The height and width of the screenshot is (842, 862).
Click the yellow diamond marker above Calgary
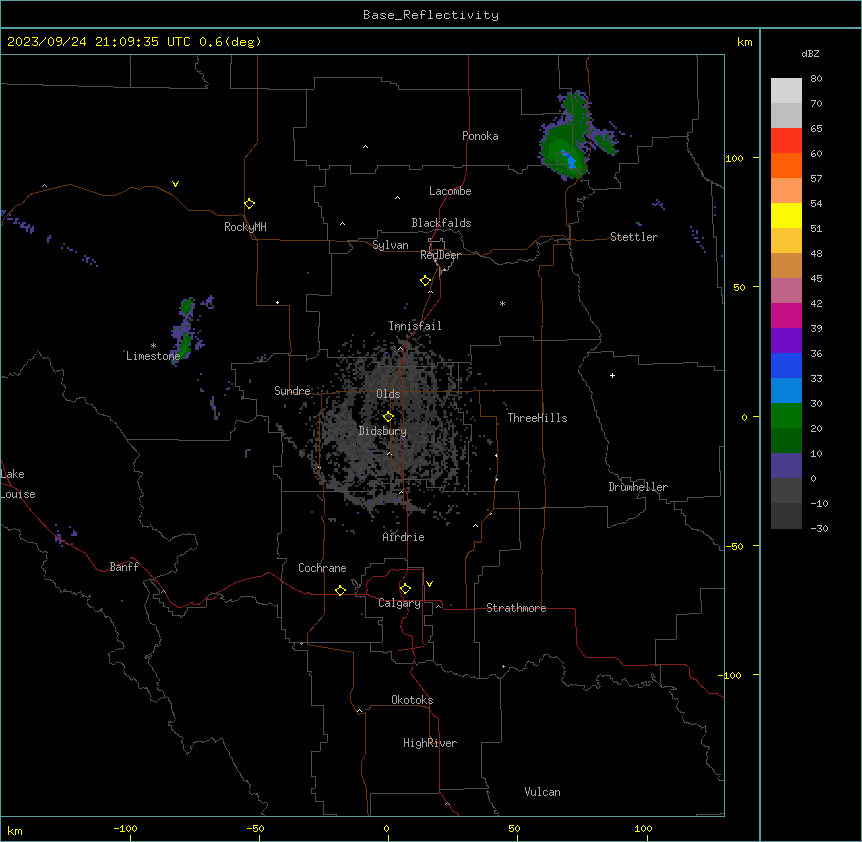coord(405,589)
